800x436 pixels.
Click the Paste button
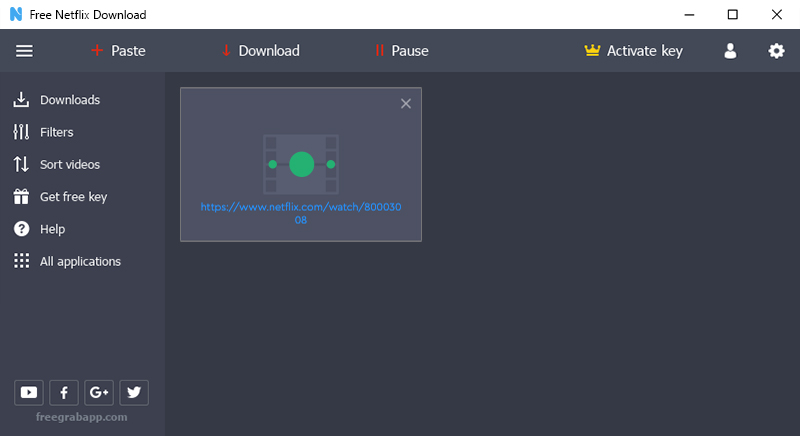point(118,51)
